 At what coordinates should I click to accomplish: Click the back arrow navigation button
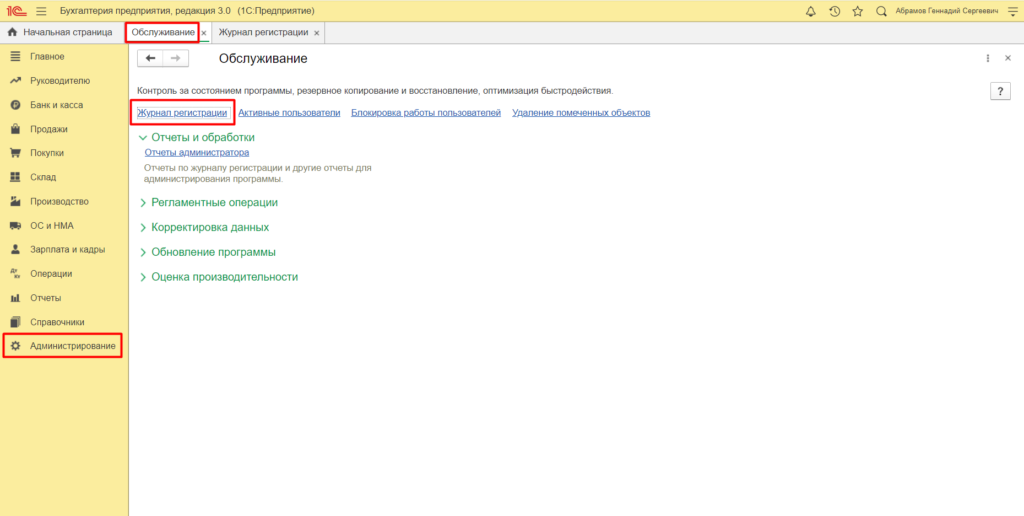coord(151,59)
